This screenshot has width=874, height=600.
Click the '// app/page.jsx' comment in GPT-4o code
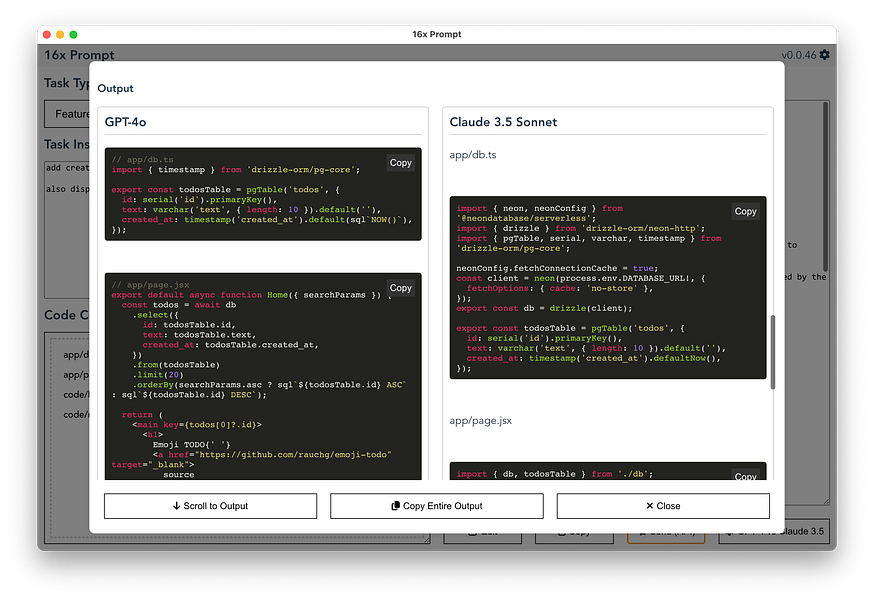tap(150, 285)
